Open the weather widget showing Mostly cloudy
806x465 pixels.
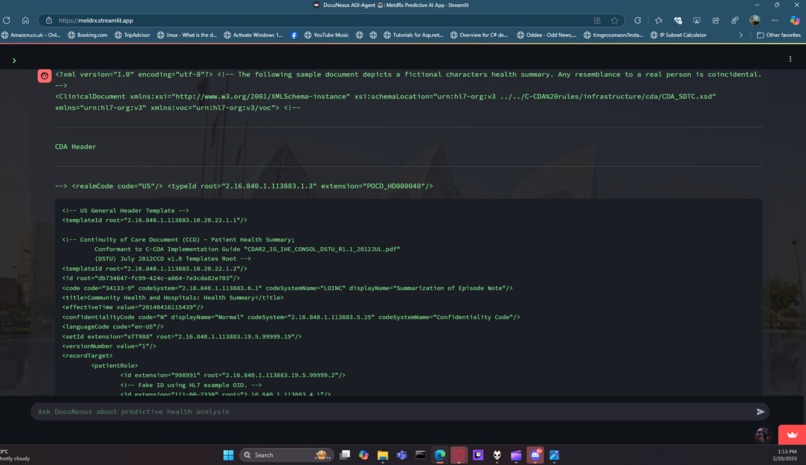(x=15, y=455)
